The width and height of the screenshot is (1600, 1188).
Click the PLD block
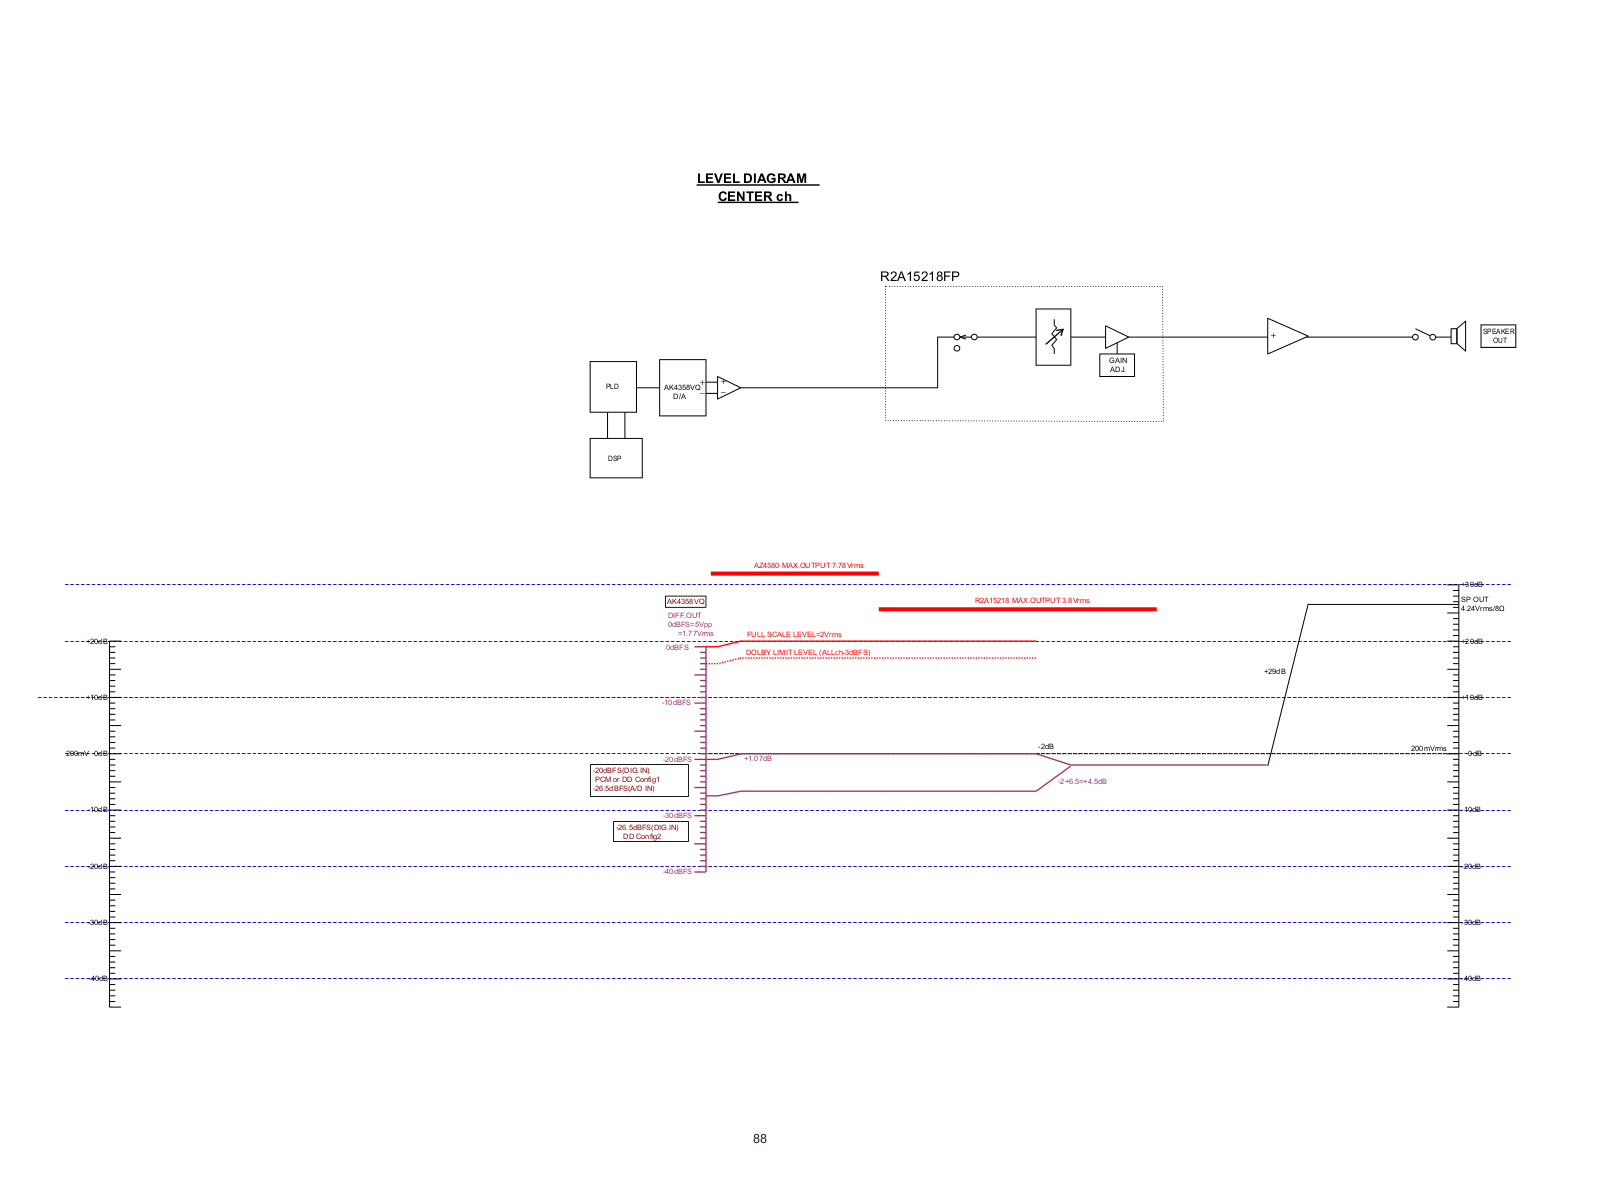coord(612,387)
